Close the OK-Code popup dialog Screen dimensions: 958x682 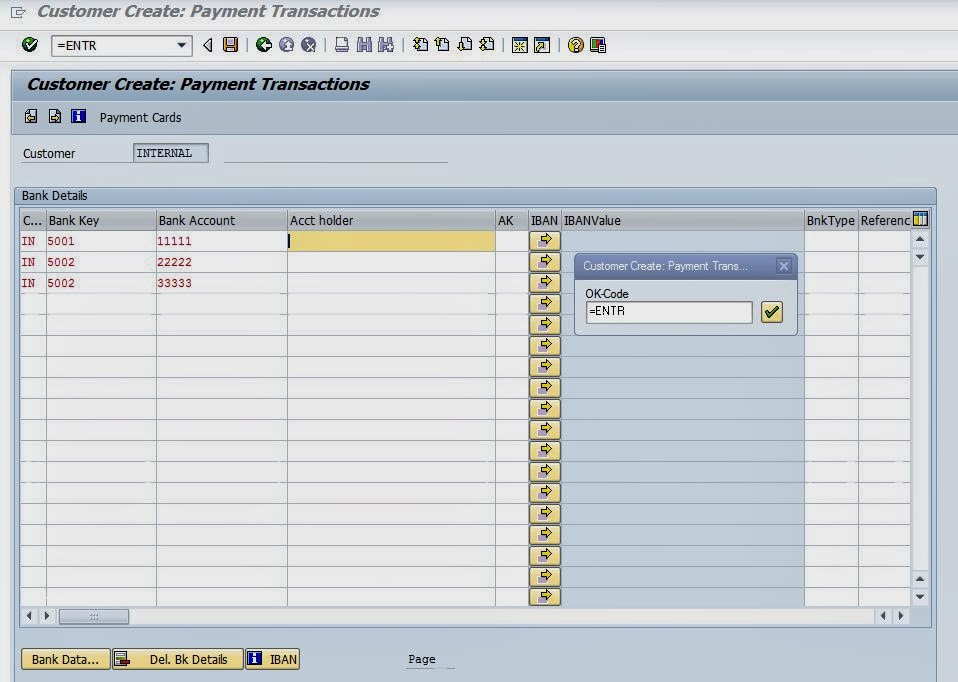[x=784, y=266]
